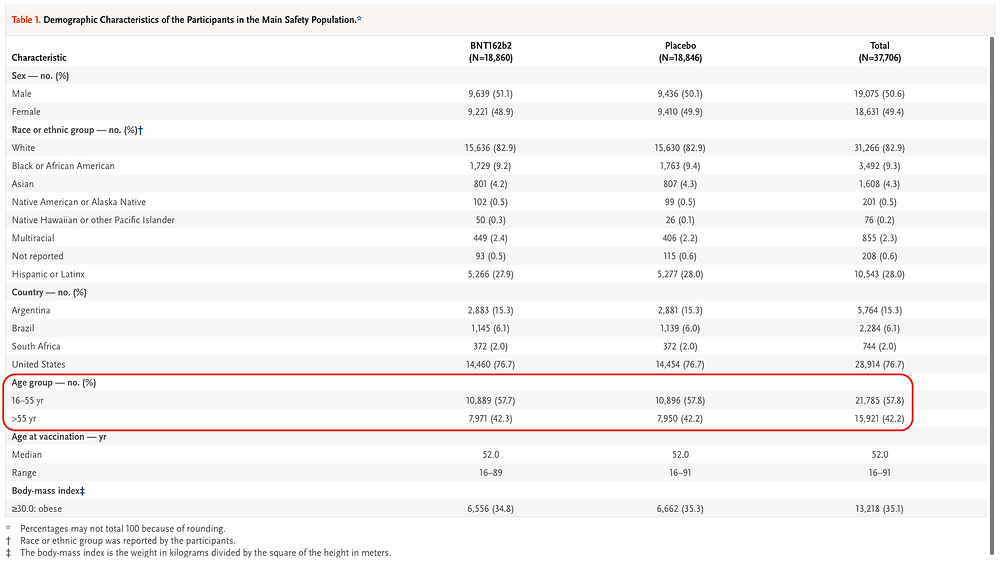Click the obese BMI row label
This screenshot has height=575, width=1000.
click(36, 509)
